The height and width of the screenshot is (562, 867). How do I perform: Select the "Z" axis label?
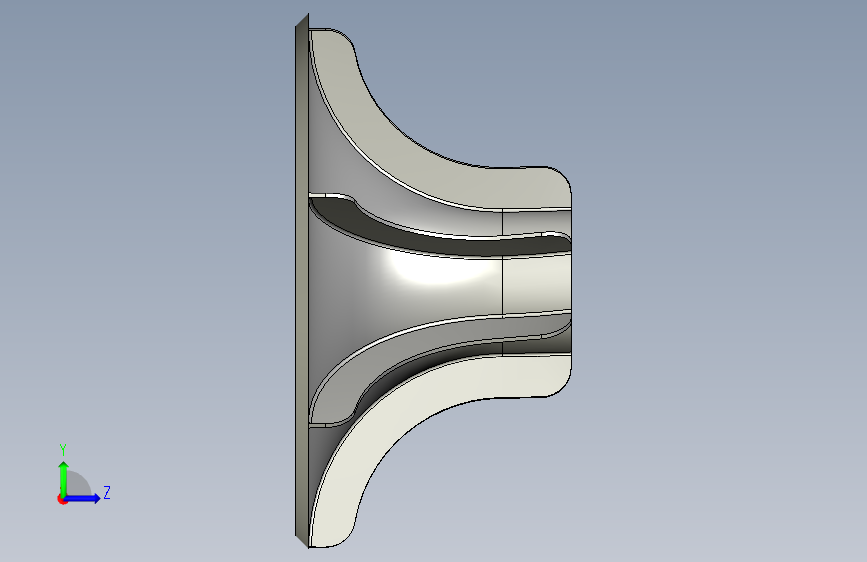click(x=107, y=492)
